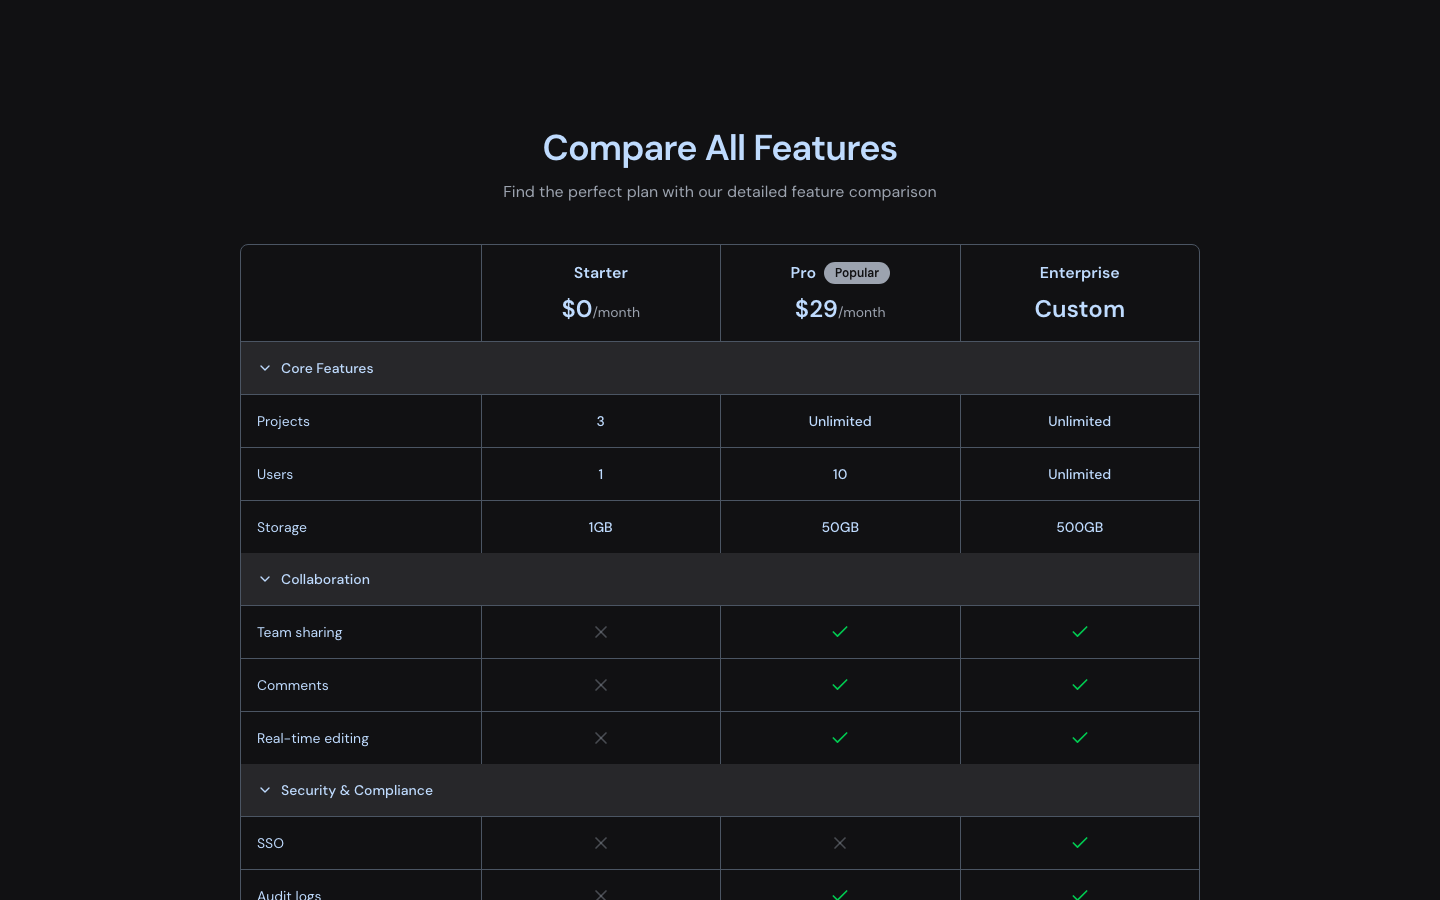Select the Enterprise plan column header

pyautogui.click(x=1079, y=273)
